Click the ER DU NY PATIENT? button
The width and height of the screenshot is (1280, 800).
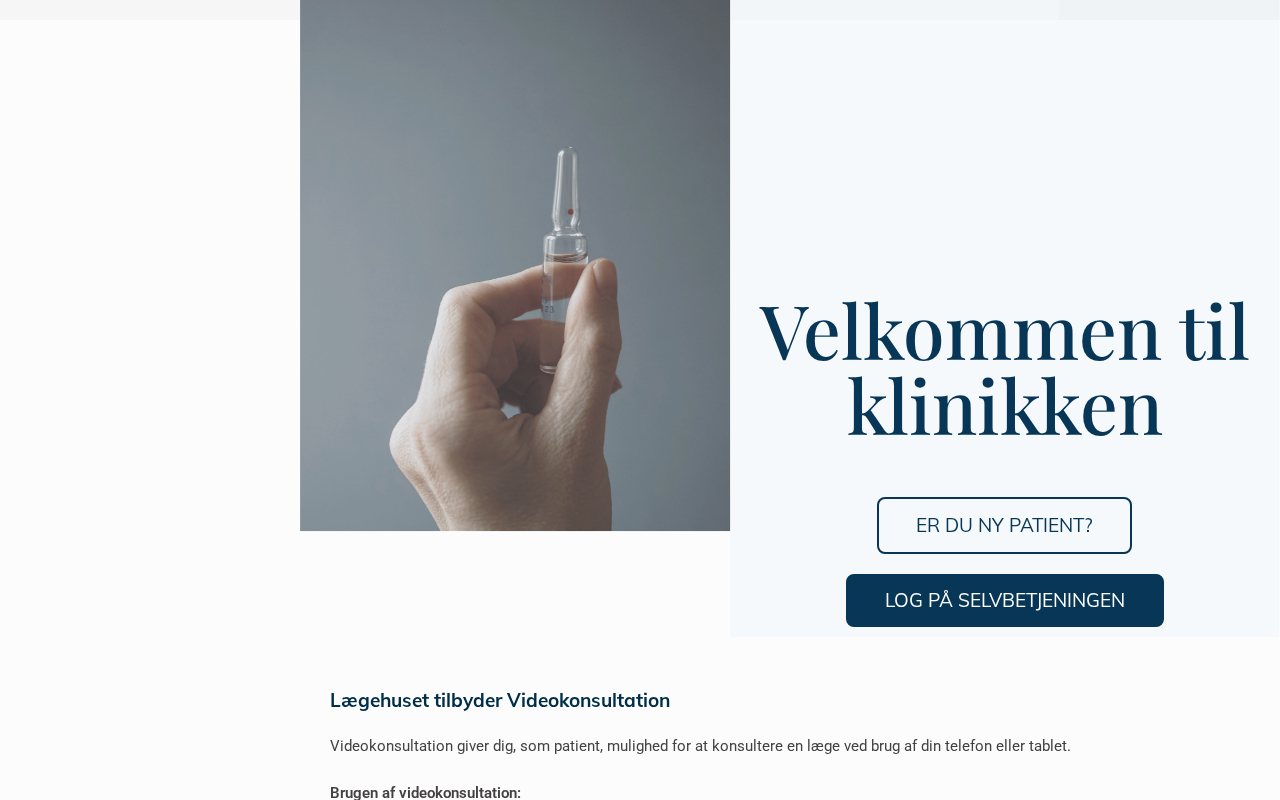[x=1004, y=525]
